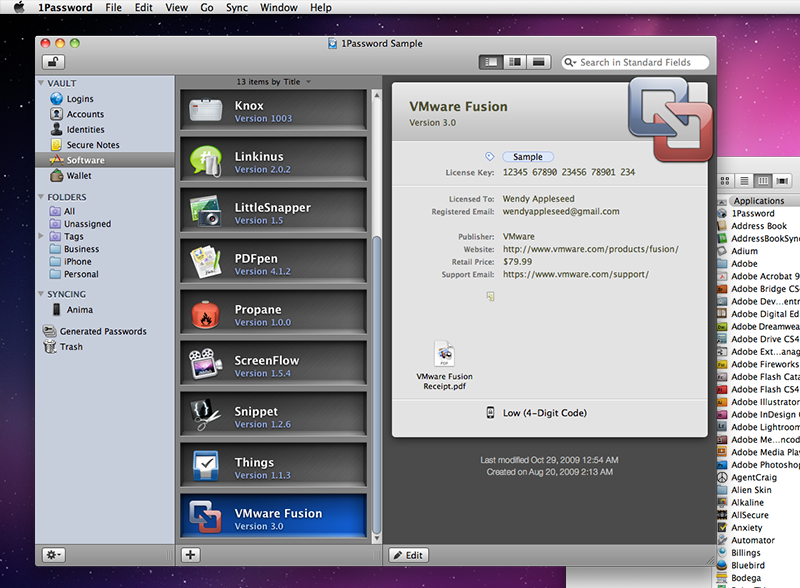Image resolution: width=800 pixels, height=588 pixels.
Task: Select the LittleSnapper entry
Action: point(273,212)
